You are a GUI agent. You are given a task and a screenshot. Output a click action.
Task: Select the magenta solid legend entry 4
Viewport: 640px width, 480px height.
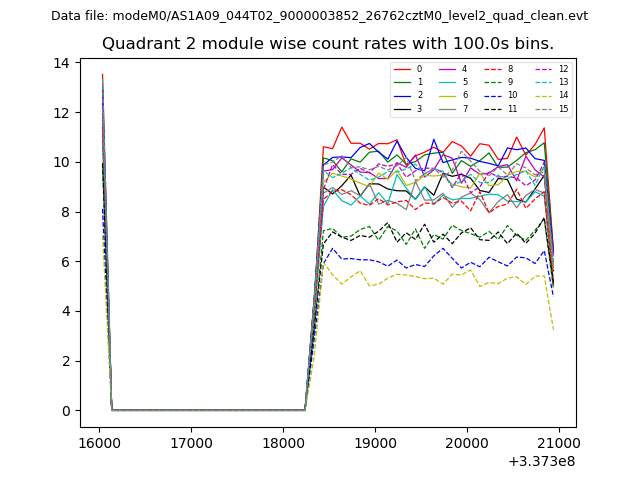click(x=454, y=69)
